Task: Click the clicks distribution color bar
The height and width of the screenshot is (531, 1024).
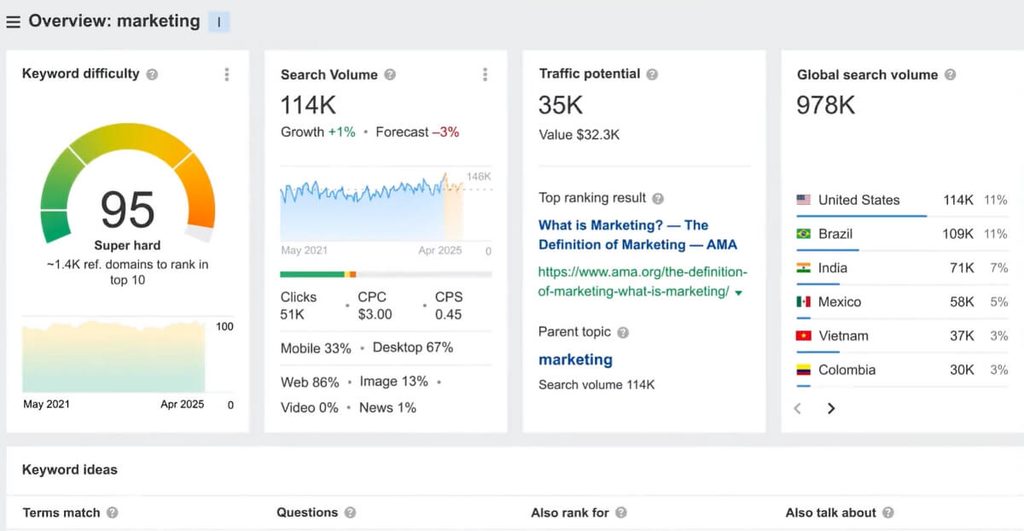Action: (x=386, y=274)
